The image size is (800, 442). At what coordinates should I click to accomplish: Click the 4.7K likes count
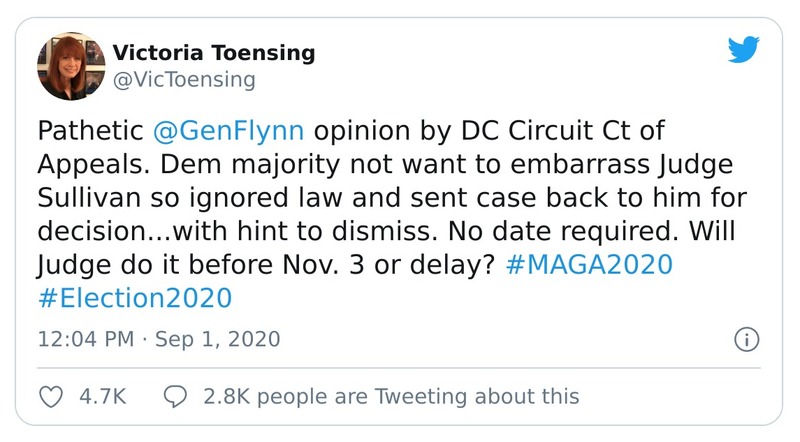(101, 396)
